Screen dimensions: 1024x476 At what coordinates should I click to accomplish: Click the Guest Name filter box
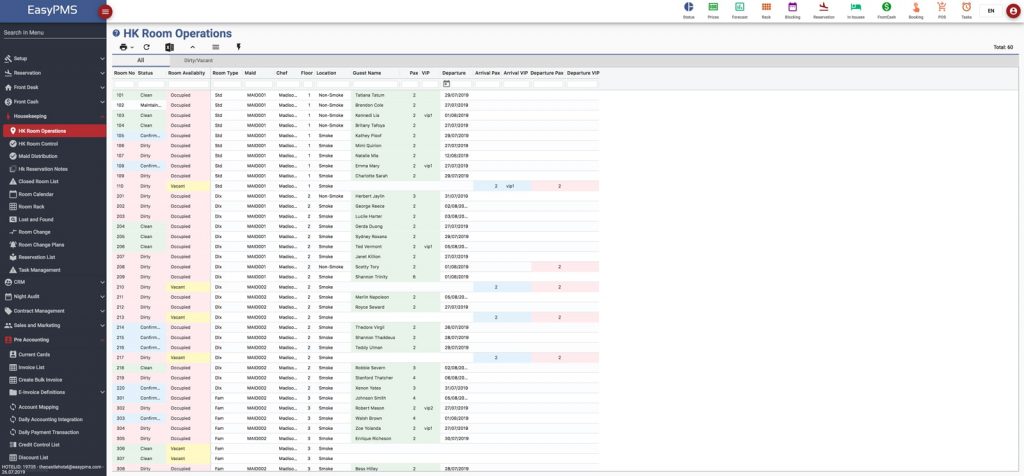point(375,84)
